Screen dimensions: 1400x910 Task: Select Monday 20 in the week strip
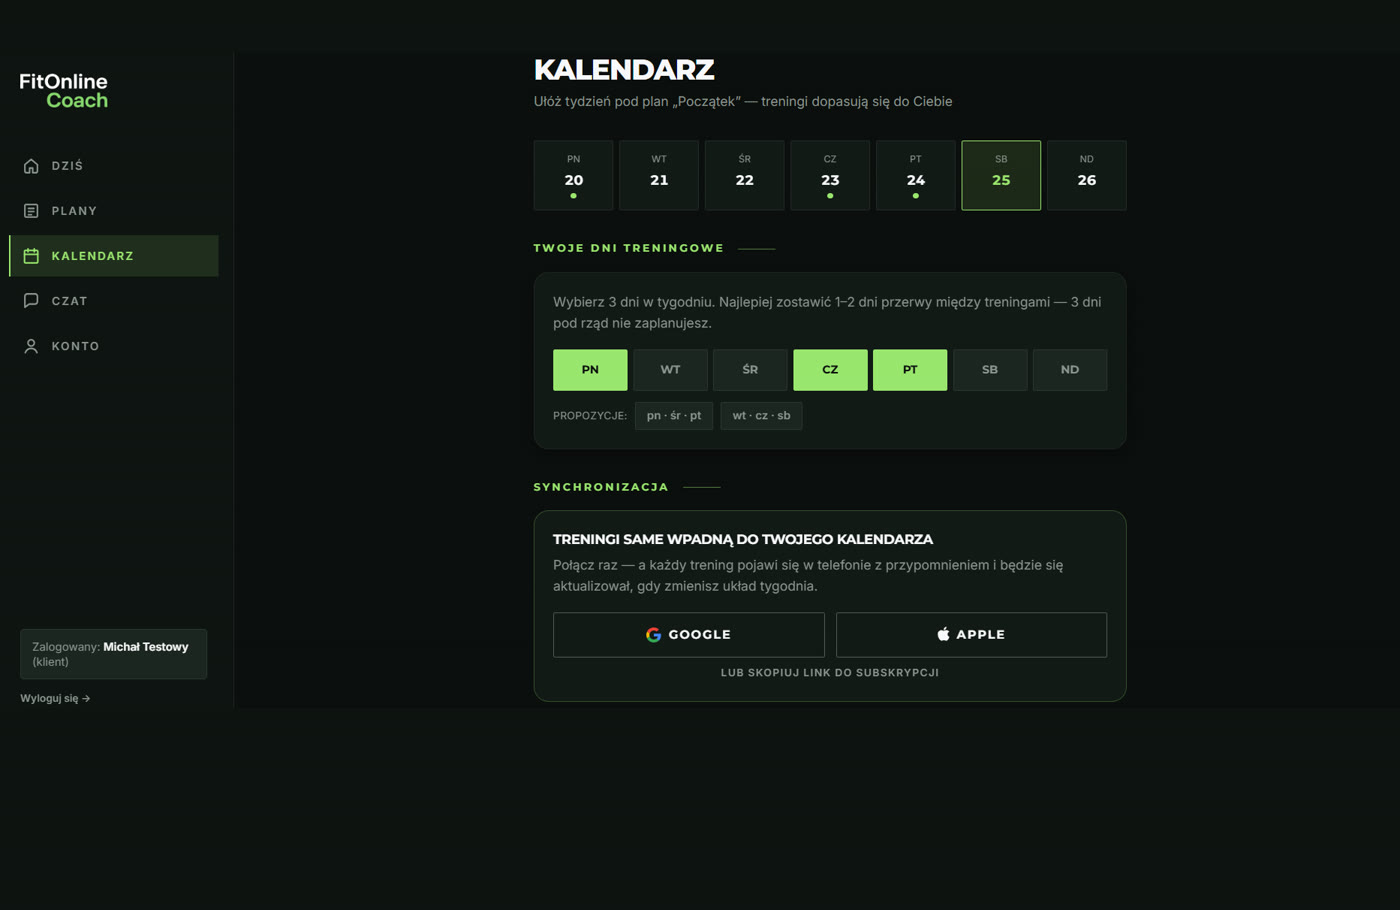tap(573, 176)
